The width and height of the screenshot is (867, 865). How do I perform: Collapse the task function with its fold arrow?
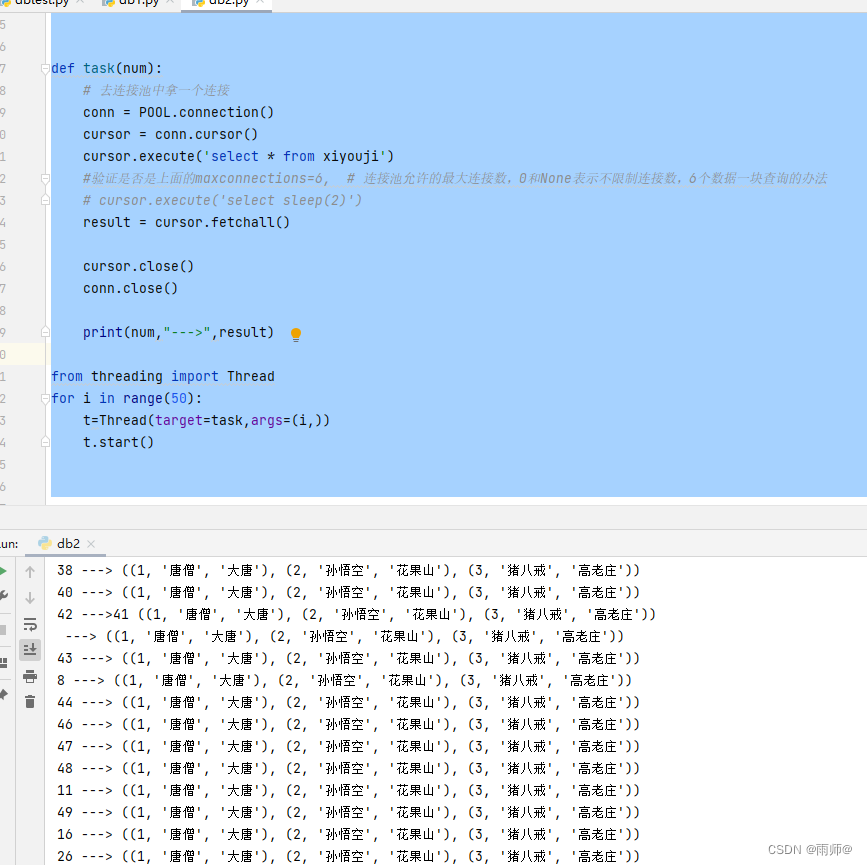tap(46, 66)
